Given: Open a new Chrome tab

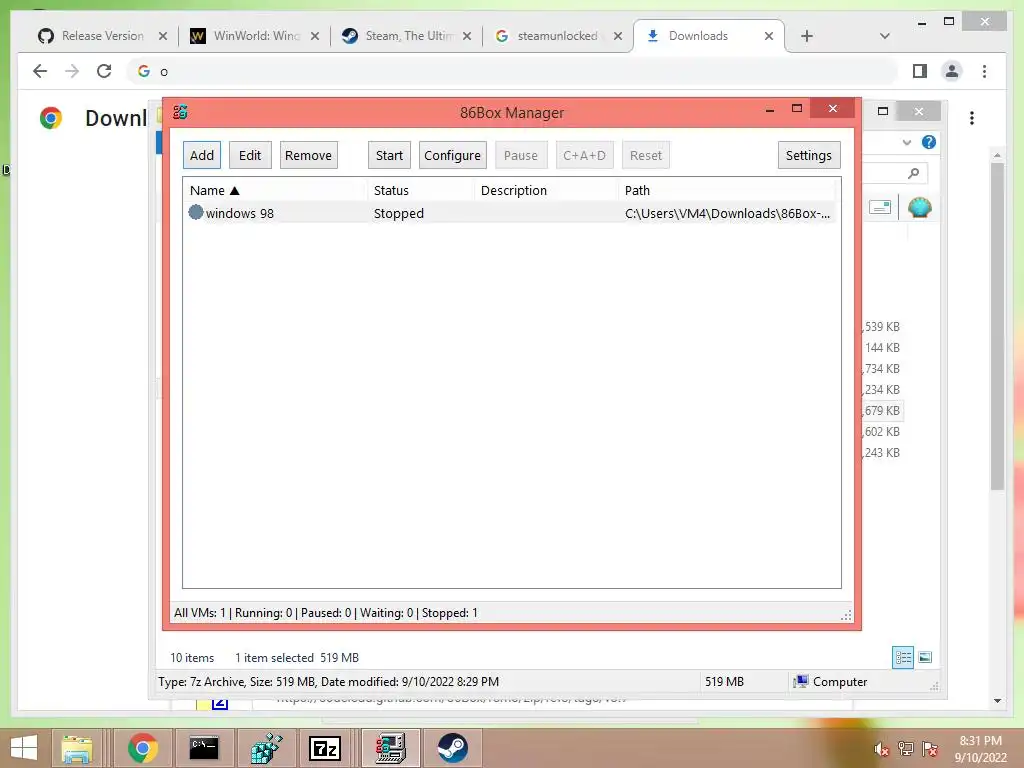Looking at the screenshot, I should pyautogui.click(x=807, y=36).
